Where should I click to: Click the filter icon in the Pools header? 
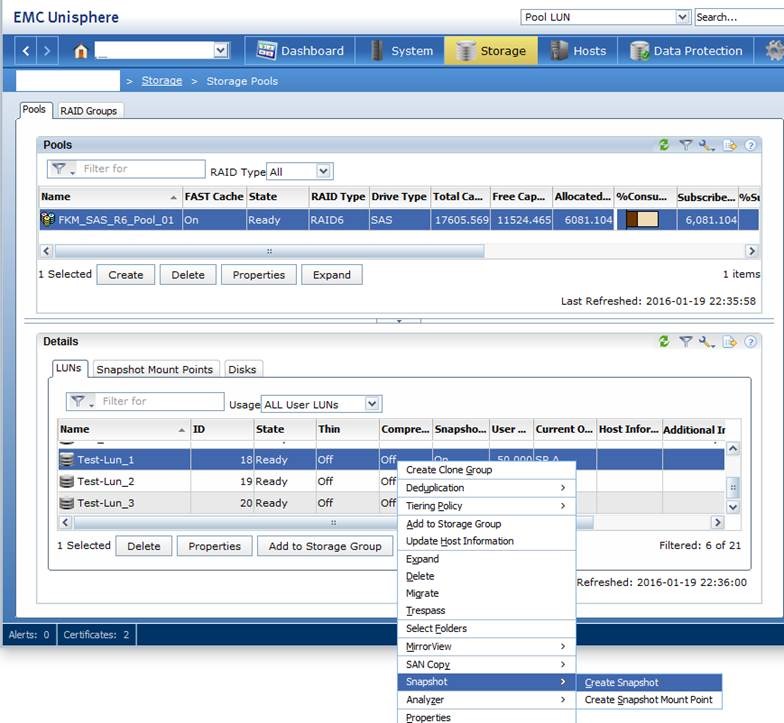pos(686,145)
